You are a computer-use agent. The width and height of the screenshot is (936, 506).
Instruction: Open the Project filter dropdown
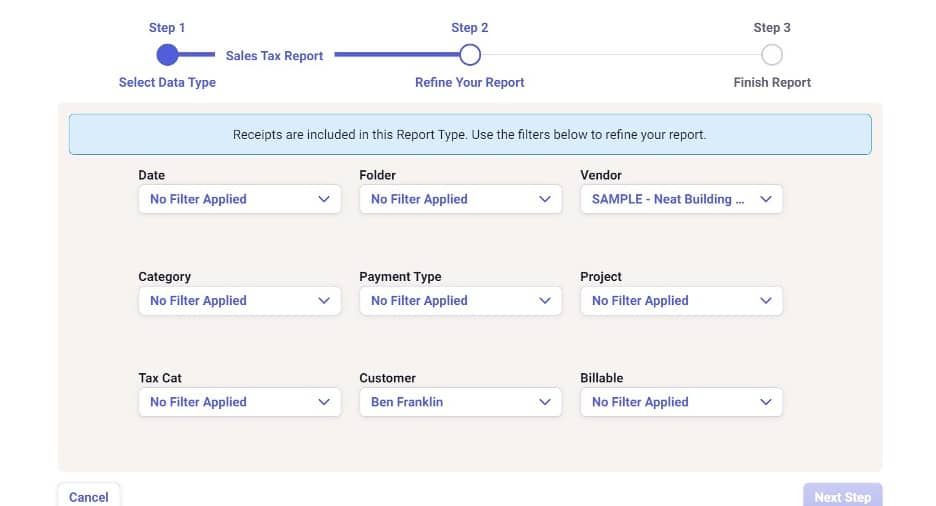(681, 301)
